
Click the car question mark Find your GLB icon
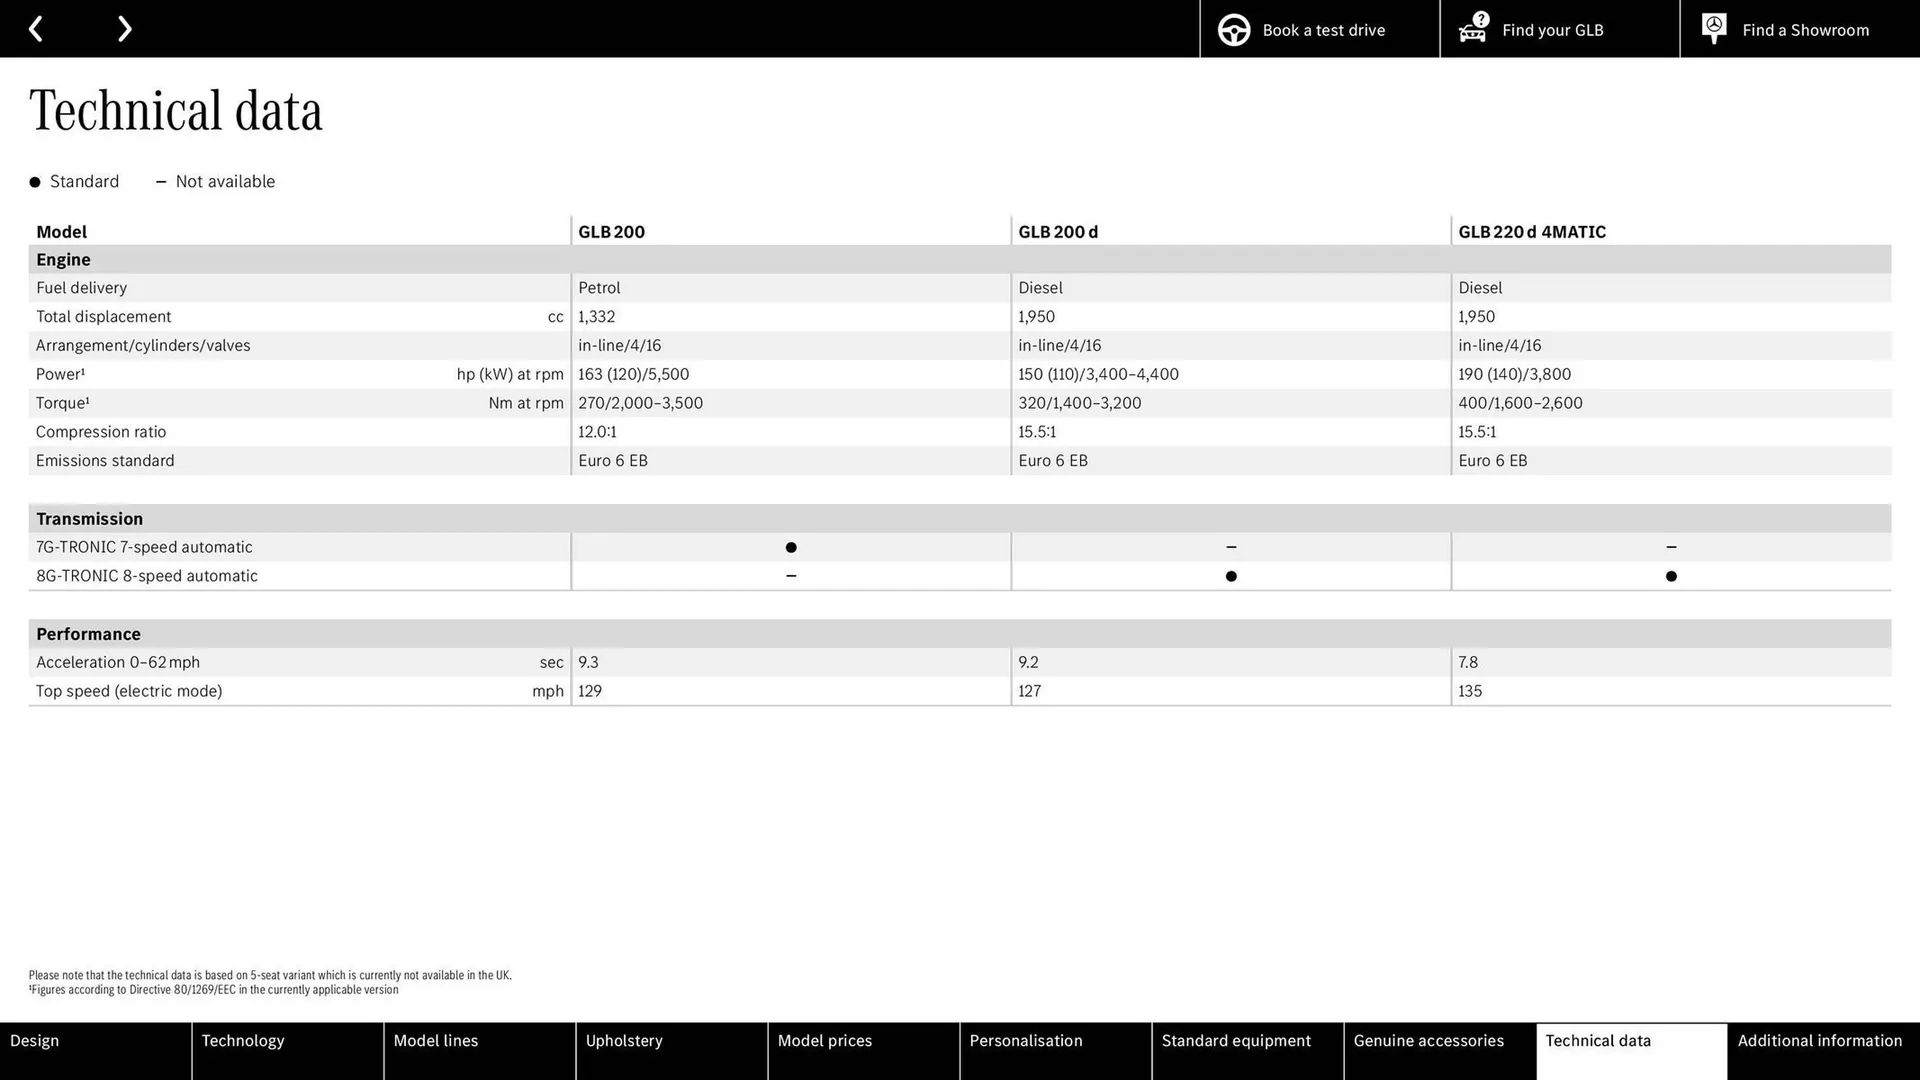pyautogui.click(x=1472, y=29)
